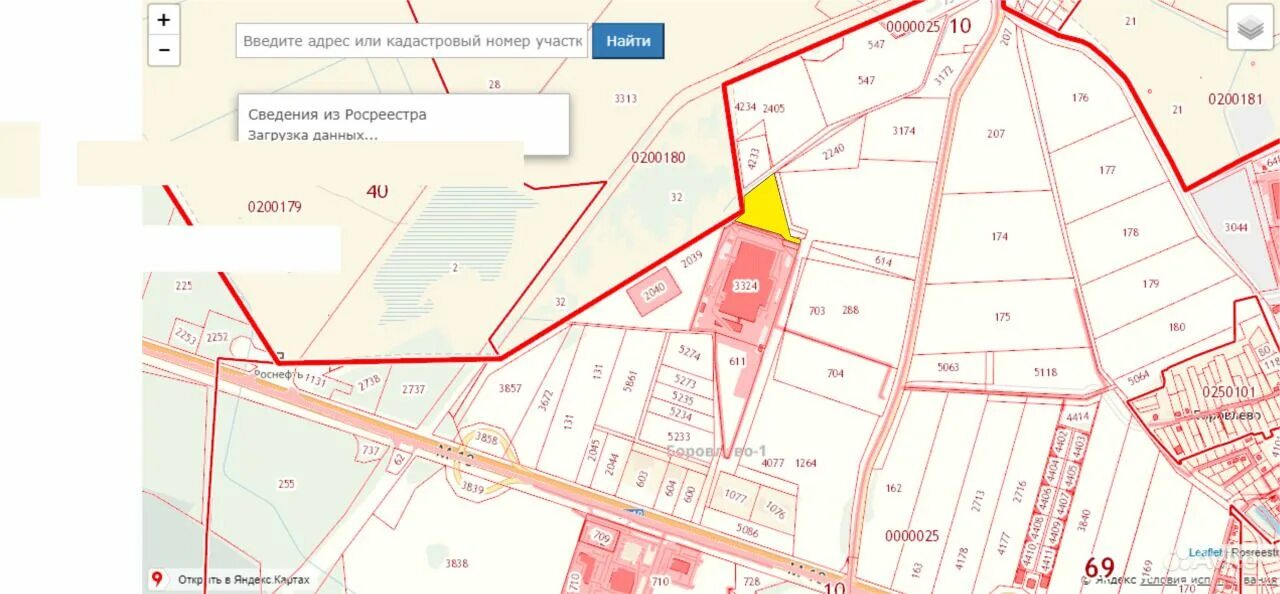The width and height of the screenshot is (1280, 594).
Task: Open map in Яндекс.Картах link
Action: [x=244, y=580]
